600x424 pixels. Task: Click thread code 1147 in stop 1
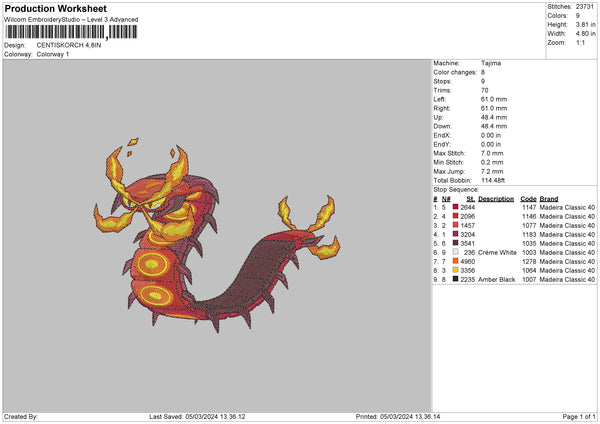point(529,207)
